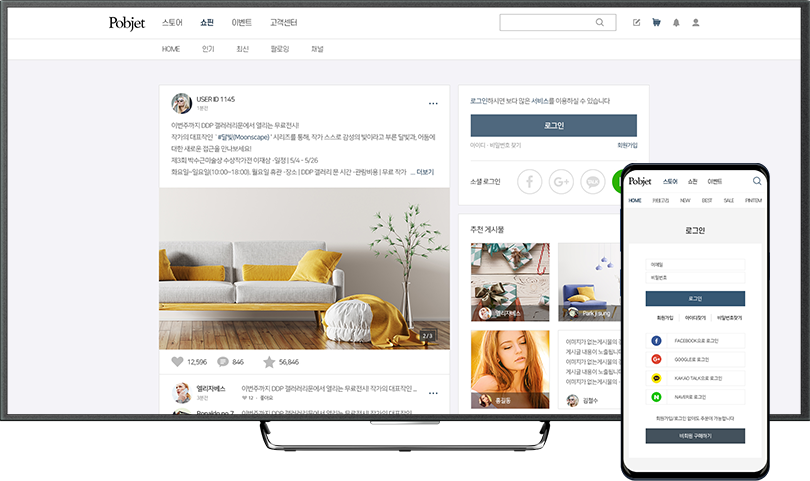Open the 회원가입 link on the phone login form

[x=664, y=318]
